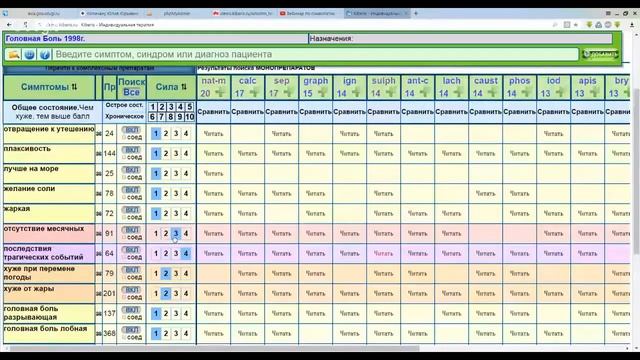
Task: Remove symptom хуже от жары with its delete icon
Action: pyautogui.click(x=98, y=294)
